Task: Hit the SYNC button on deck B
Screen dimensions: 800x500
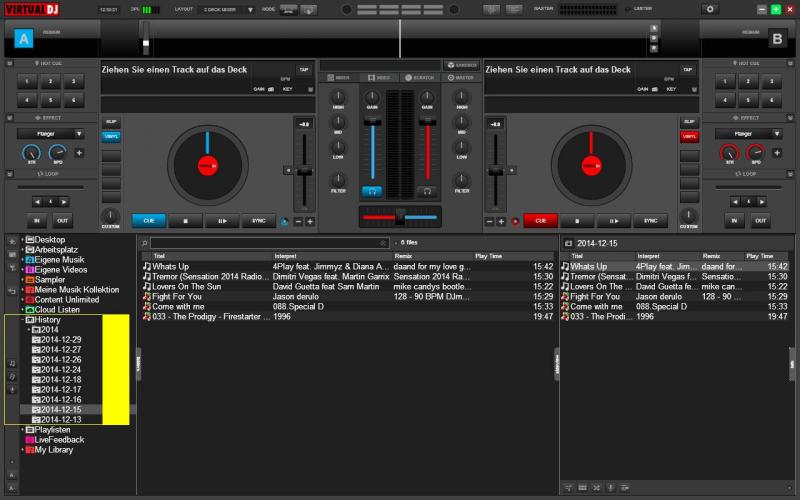Action: [x=650, y=221]
